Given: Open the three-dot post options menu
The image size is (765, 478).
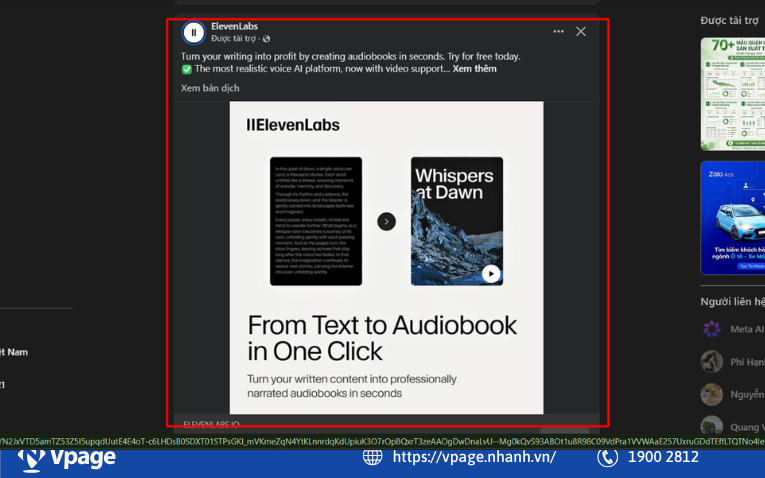Looking at the screenshot, I should [x=559, y=32].
